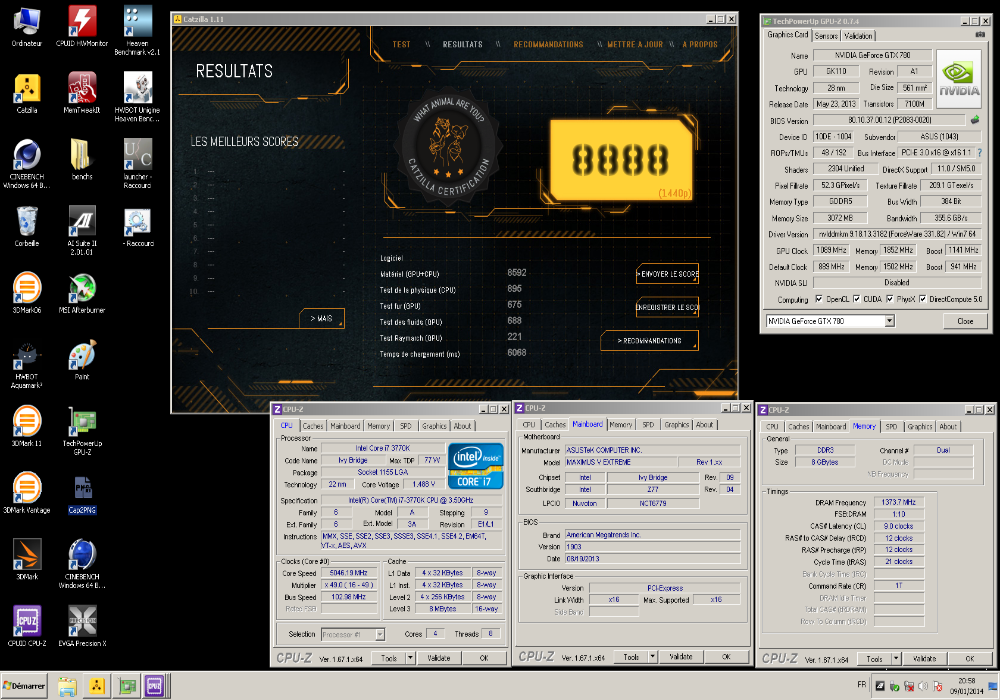Click Validate in the CPU-Z CPU window
Screen dimensions: 1000x700
pyautogui.click(x=438, y=657)
